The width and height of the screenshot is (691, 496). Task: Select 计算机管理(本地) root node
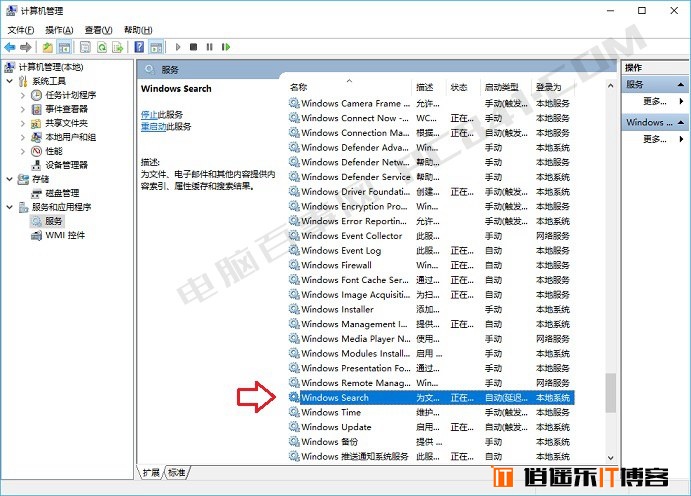(x=51, y=67)
